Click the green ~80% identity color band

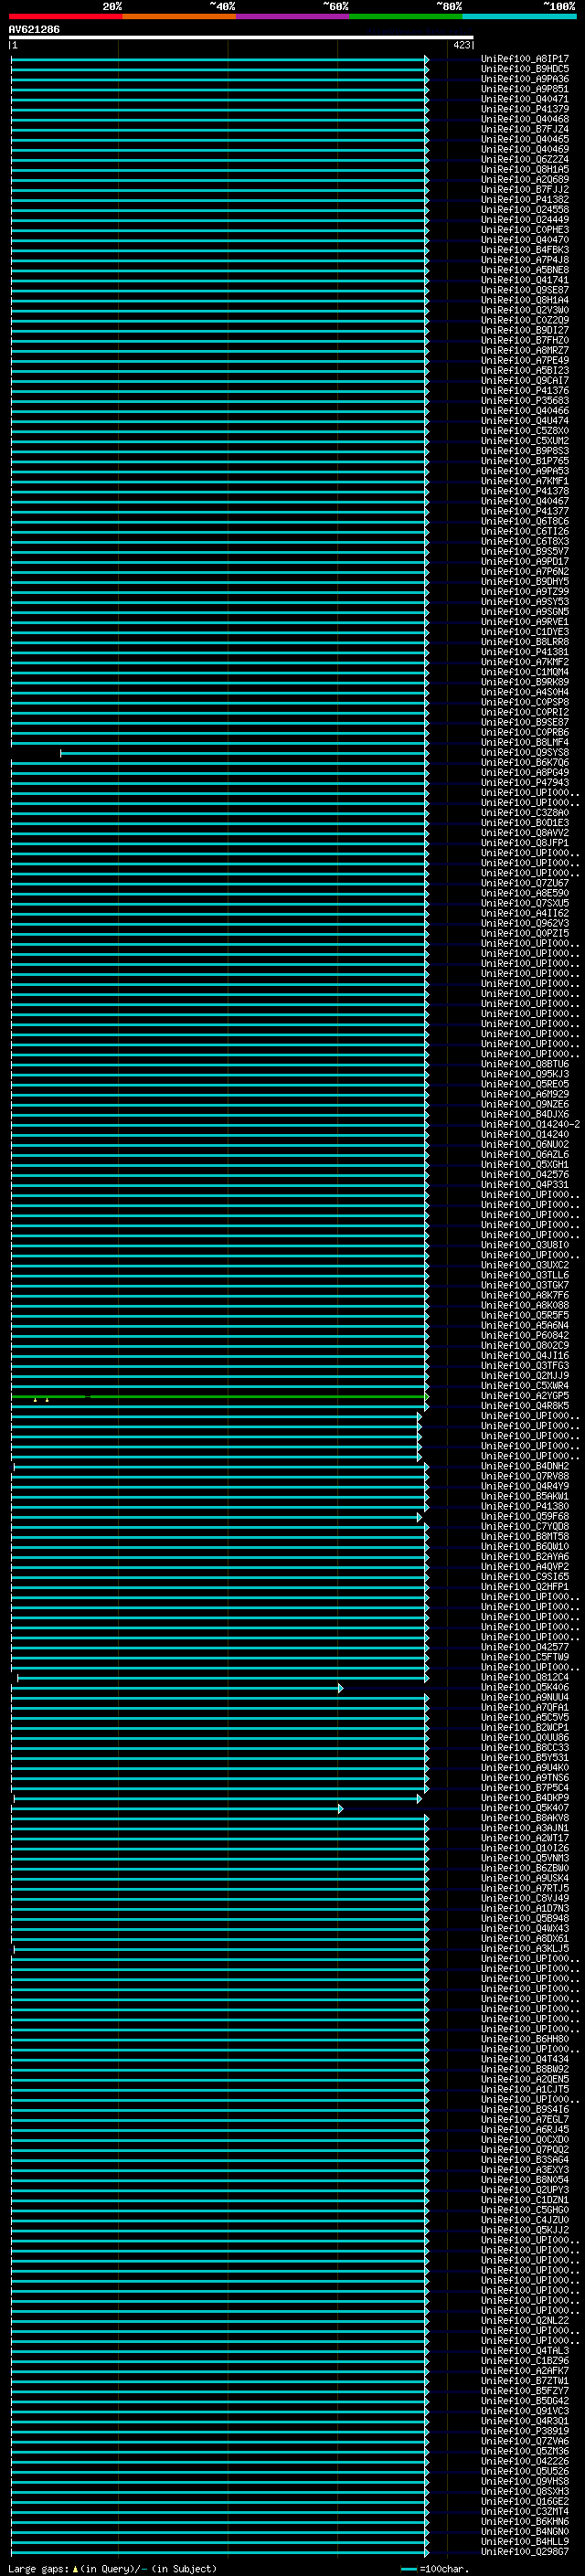click(406, 16)
